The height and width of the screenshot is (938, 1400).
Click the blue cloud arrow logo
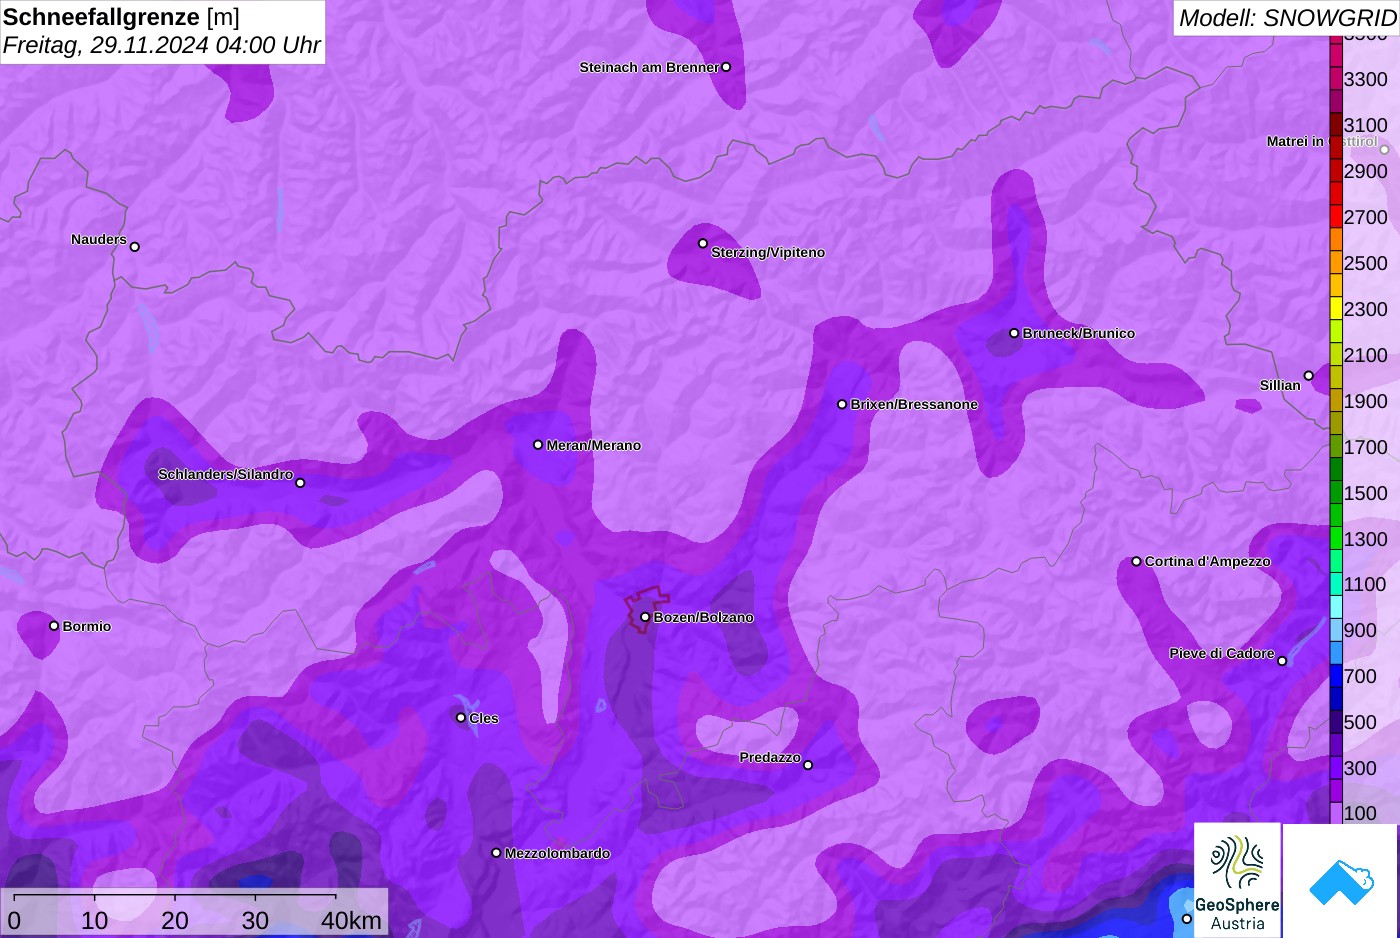(1341, 881)
